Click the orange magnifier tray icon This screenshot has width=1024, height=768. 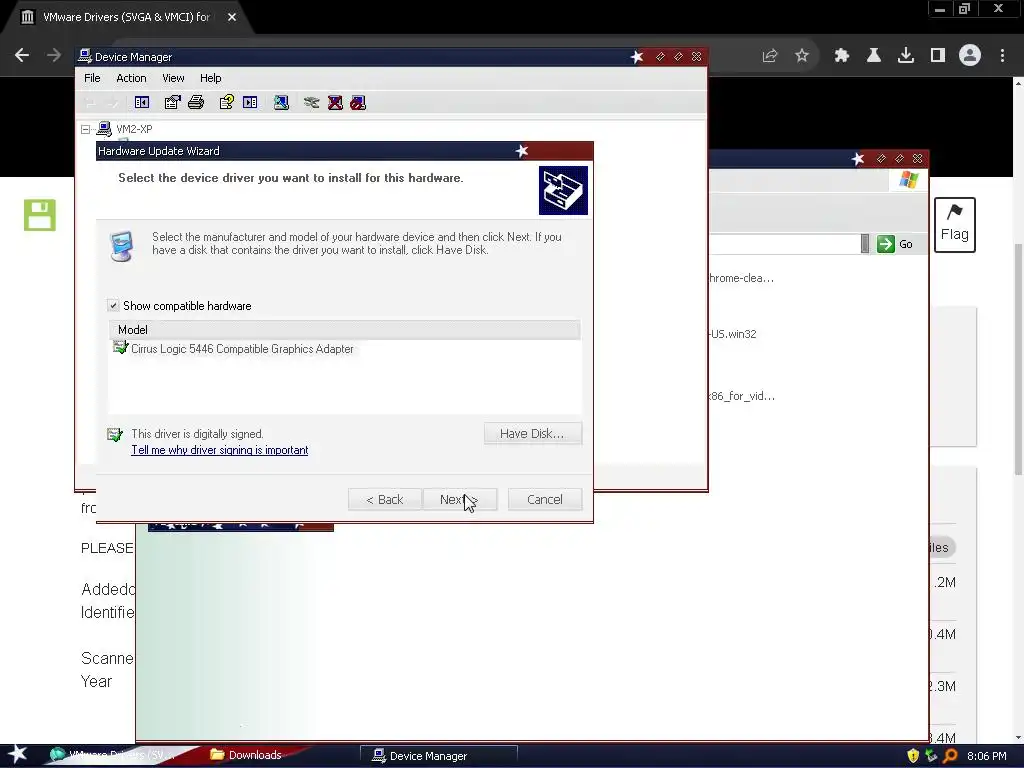pyautogui.click(x=950, y=756)
